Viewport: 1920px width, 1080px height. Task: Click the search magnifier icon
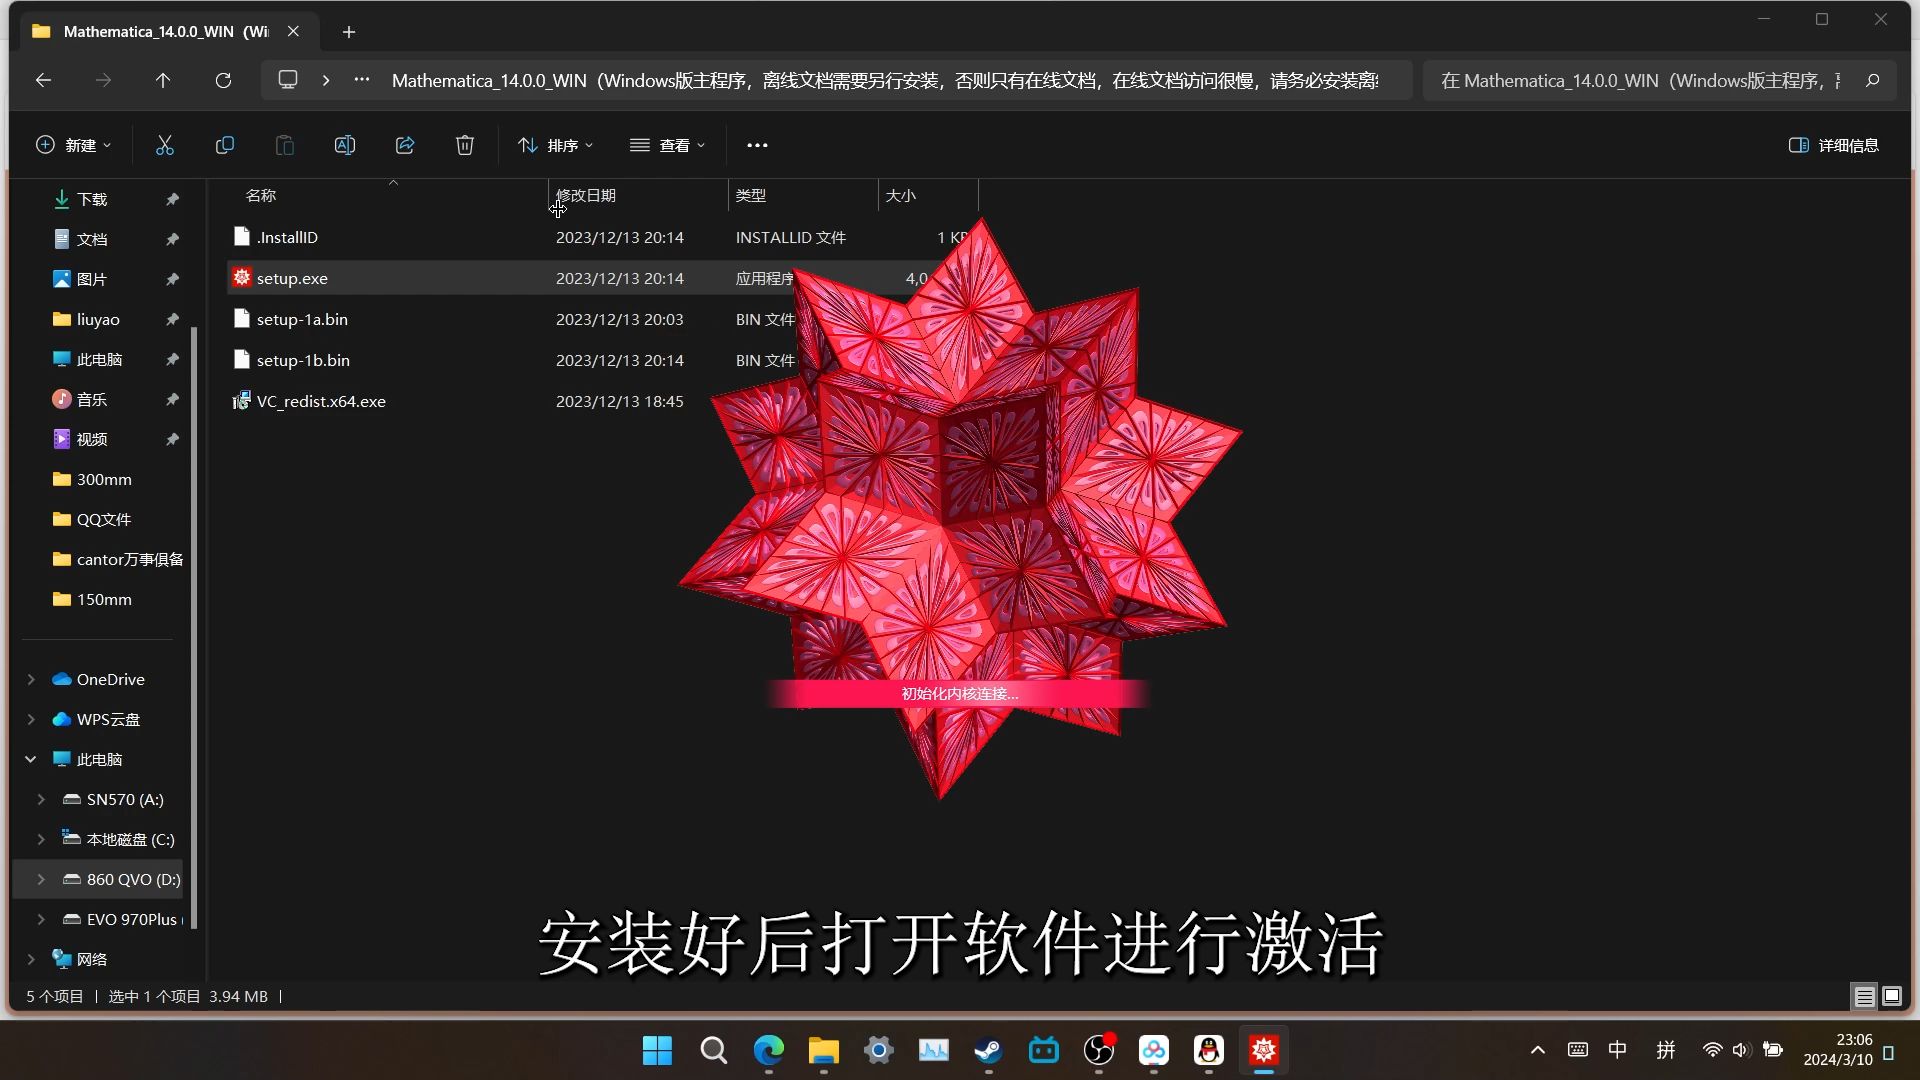point(1873,80)
